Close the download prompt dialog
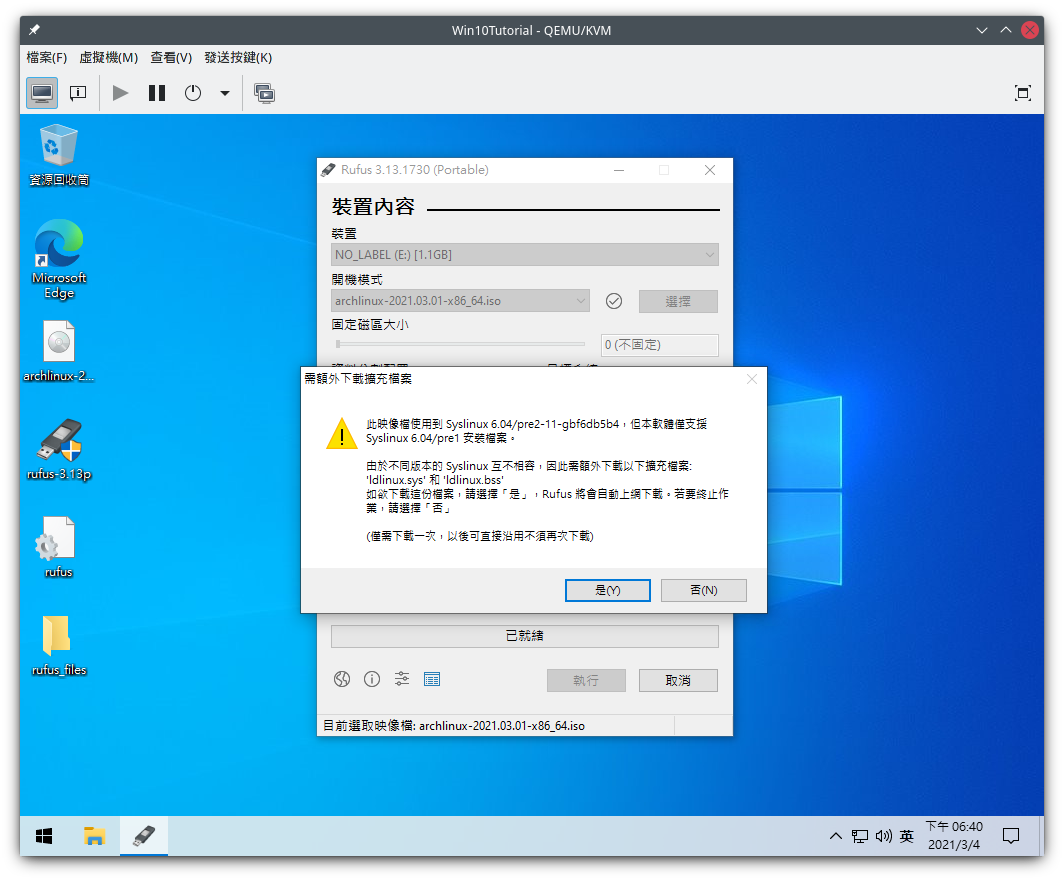 point(752,379)
